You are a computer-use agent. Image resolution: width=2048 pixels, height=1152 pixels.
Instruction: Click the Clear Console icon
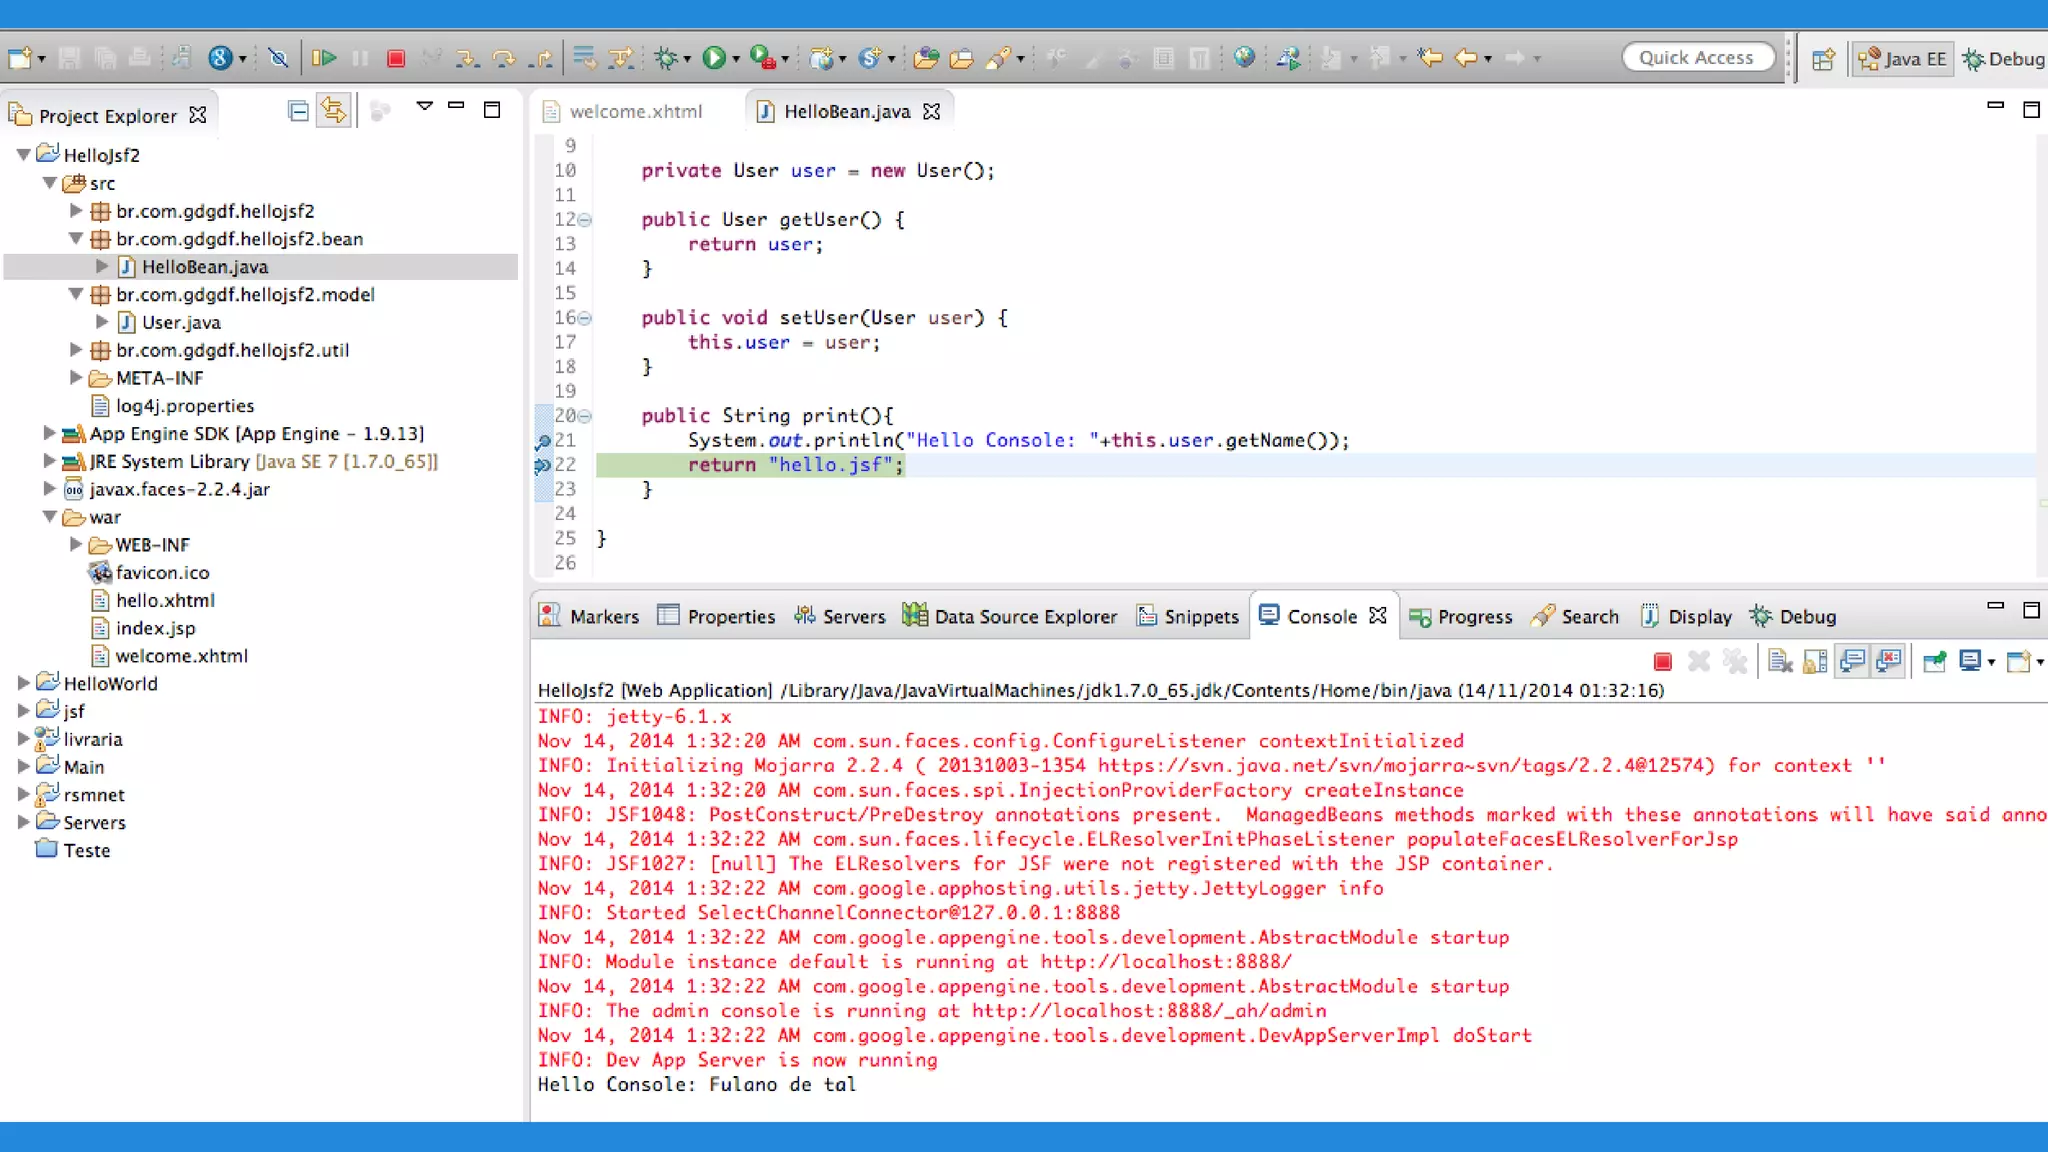click(x=1780, y=662)
